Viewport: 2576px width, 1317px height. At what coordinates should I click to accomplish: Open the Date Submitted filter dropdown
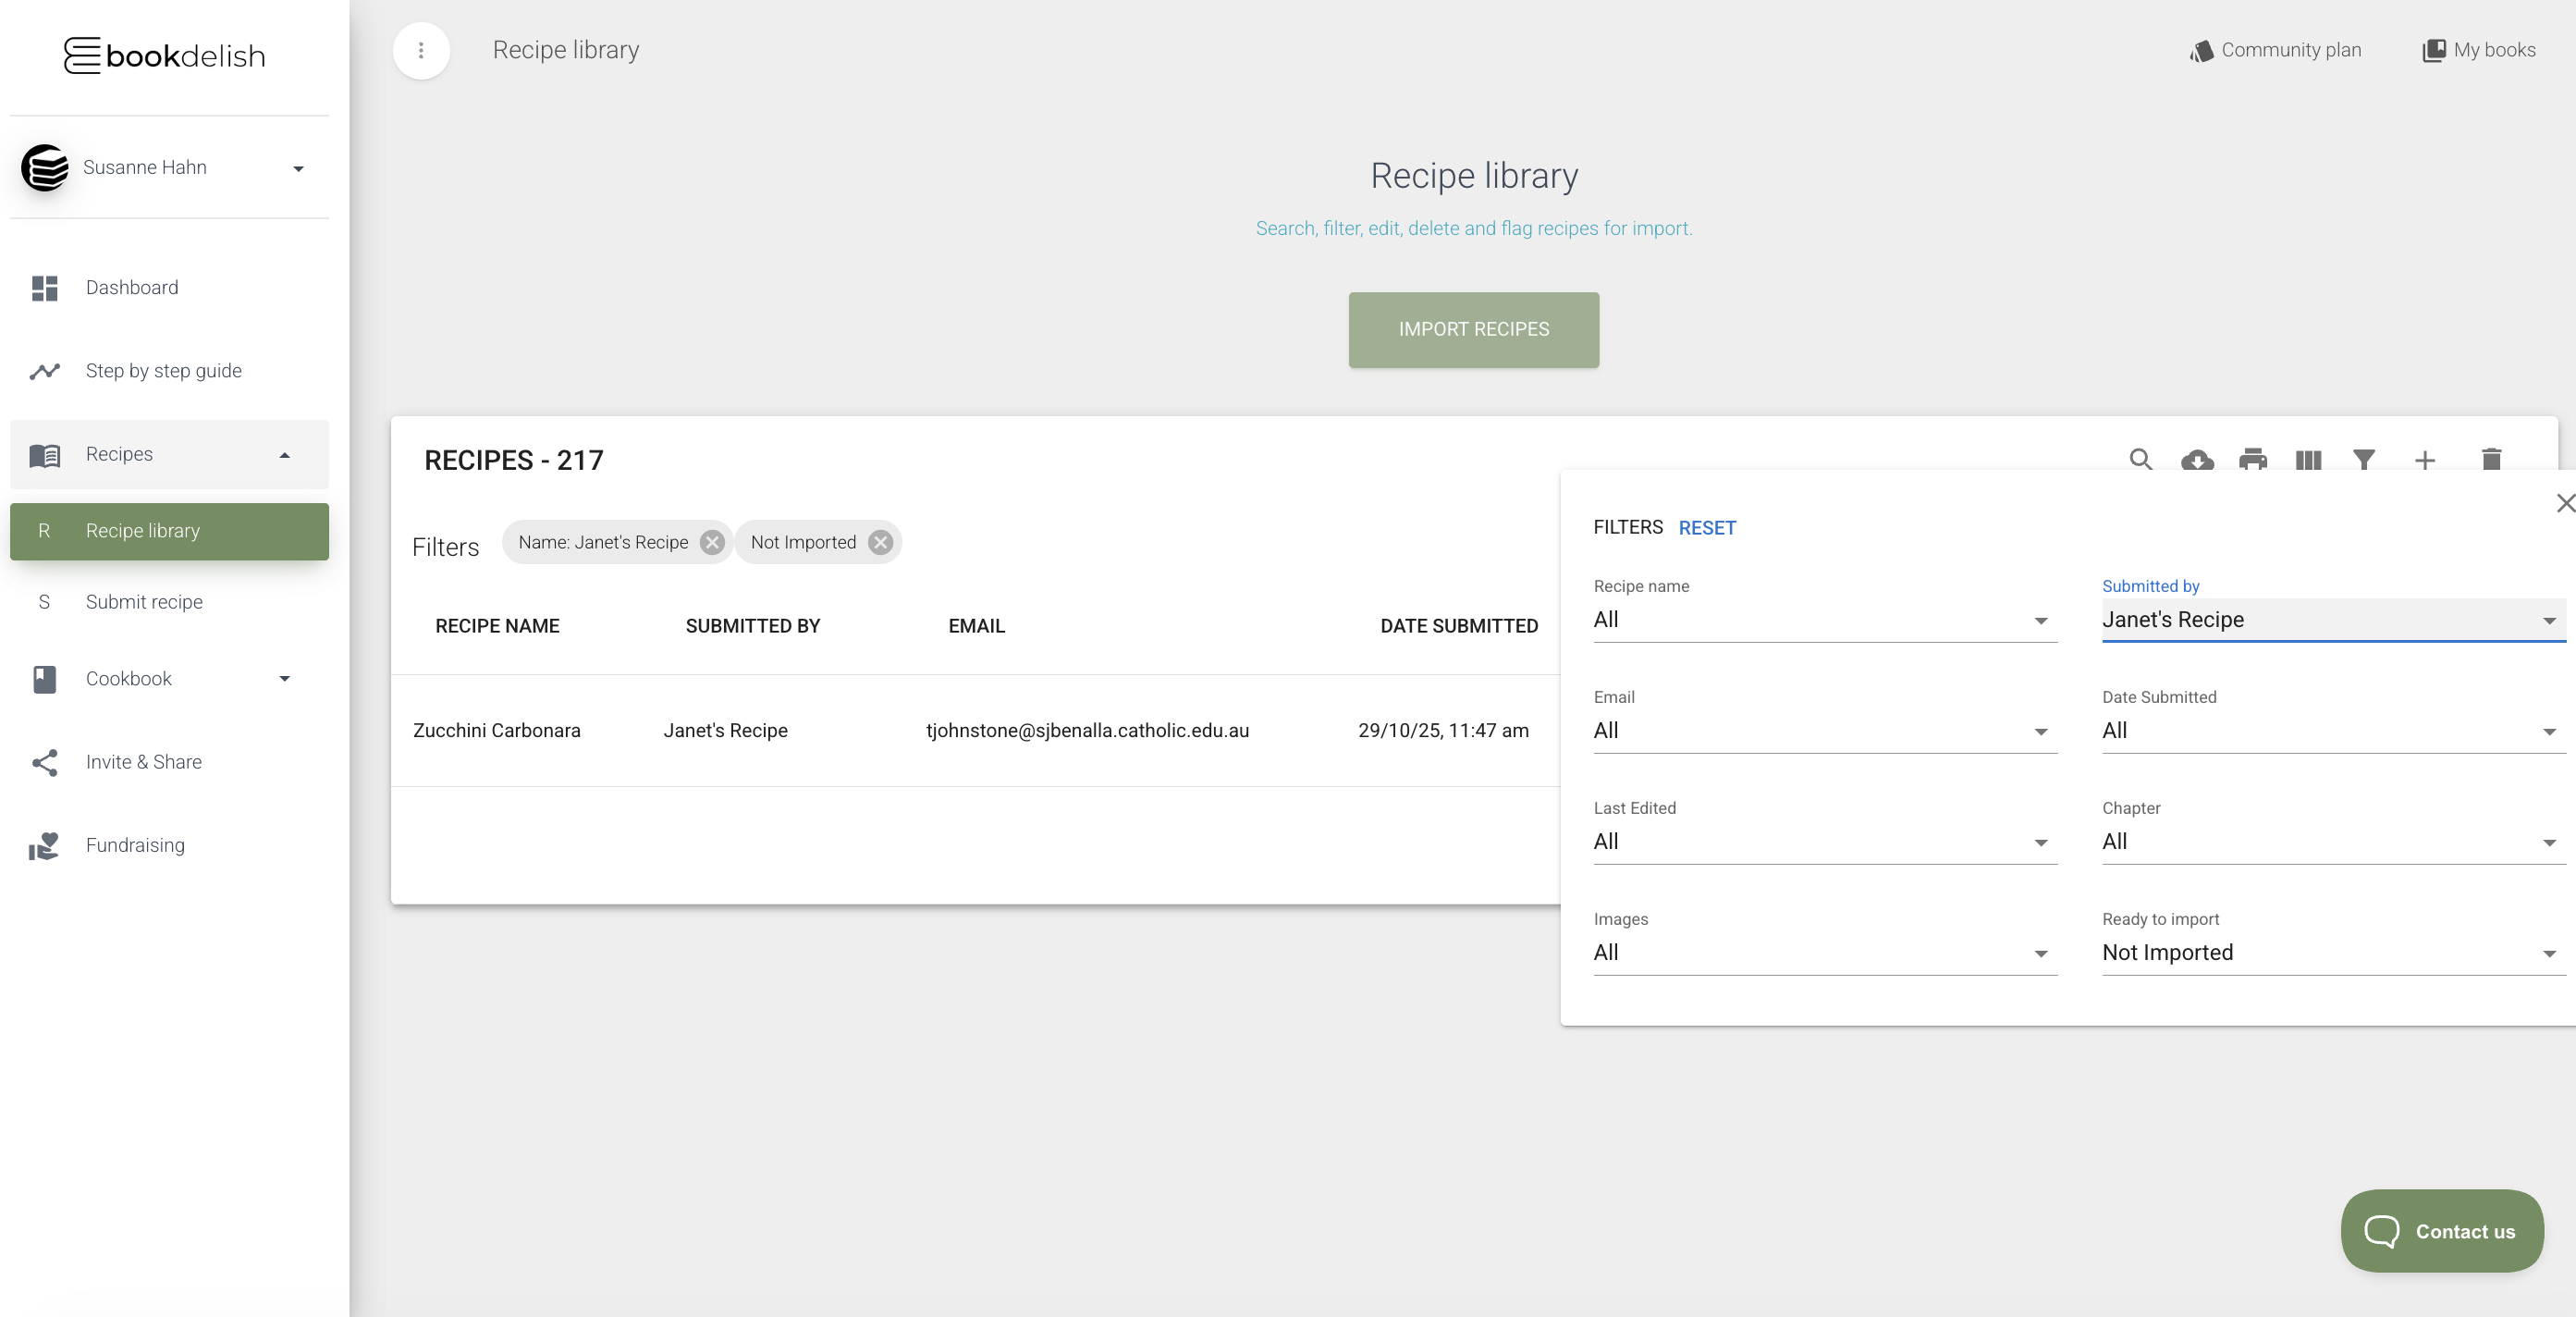[2334, 731]
